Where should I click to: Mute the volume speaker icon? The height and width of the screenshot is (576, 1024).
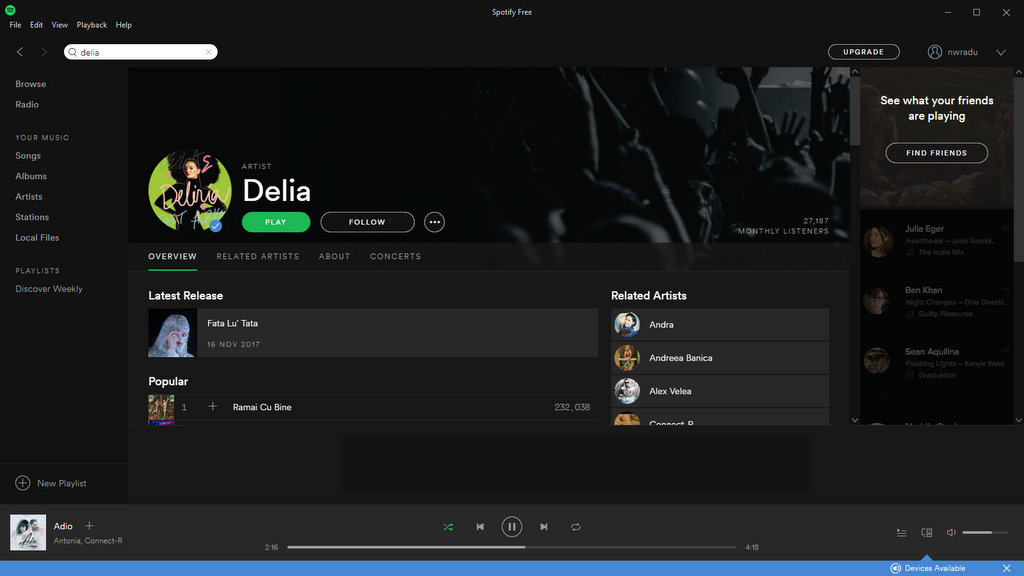pyautogui.click(x=951, y=533)
